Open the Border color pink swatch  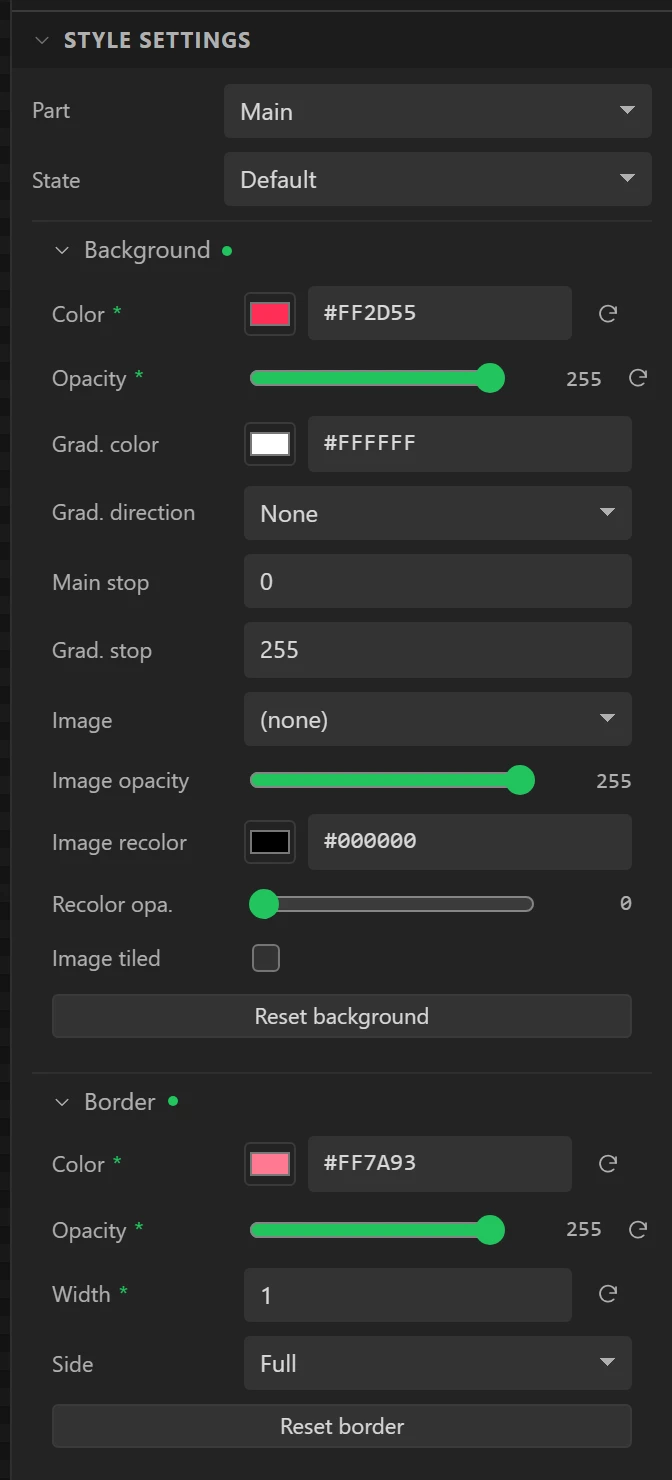click(270, 1164)
